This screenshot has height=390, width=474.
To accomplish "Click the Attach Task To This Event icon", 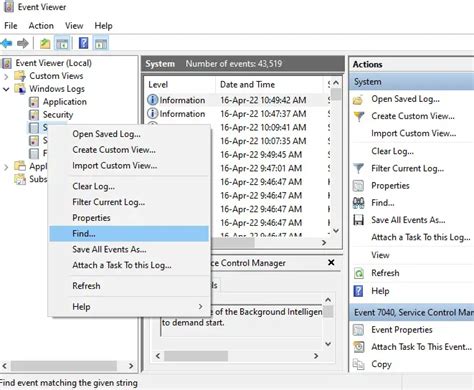I will 359,347.
